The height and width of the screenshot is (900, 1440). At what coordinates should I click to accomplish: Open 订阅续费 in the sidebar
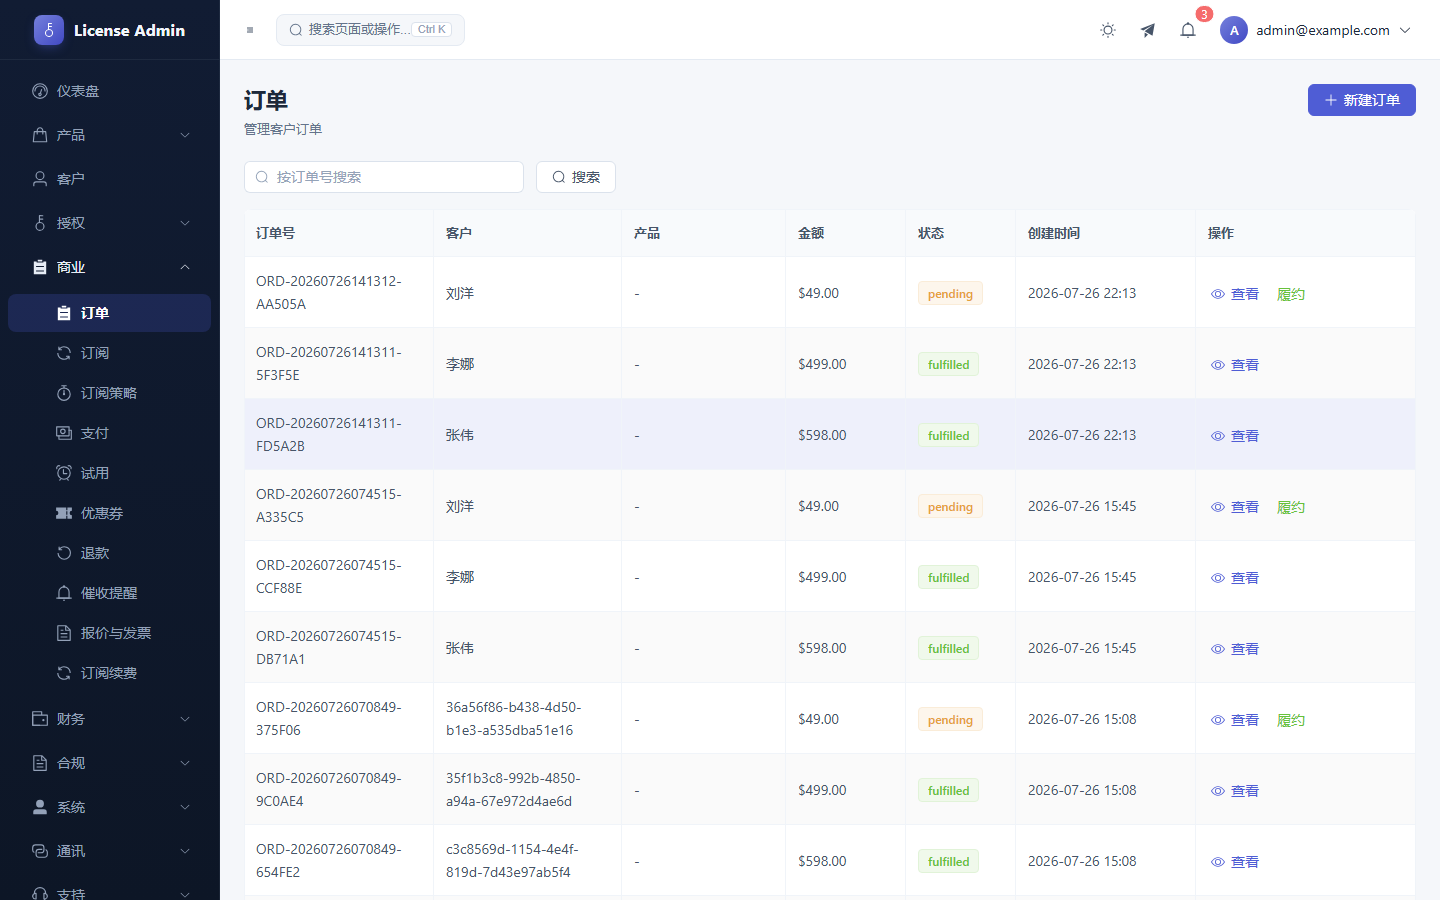(x=110, y=673)
